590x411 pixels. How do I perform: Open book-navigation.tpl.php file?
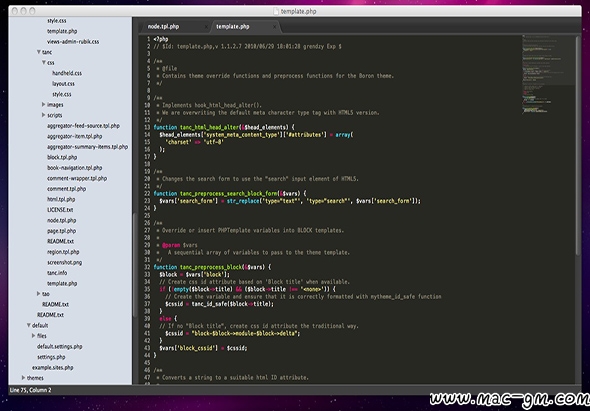pyautogui.click(x=75, y=168)
